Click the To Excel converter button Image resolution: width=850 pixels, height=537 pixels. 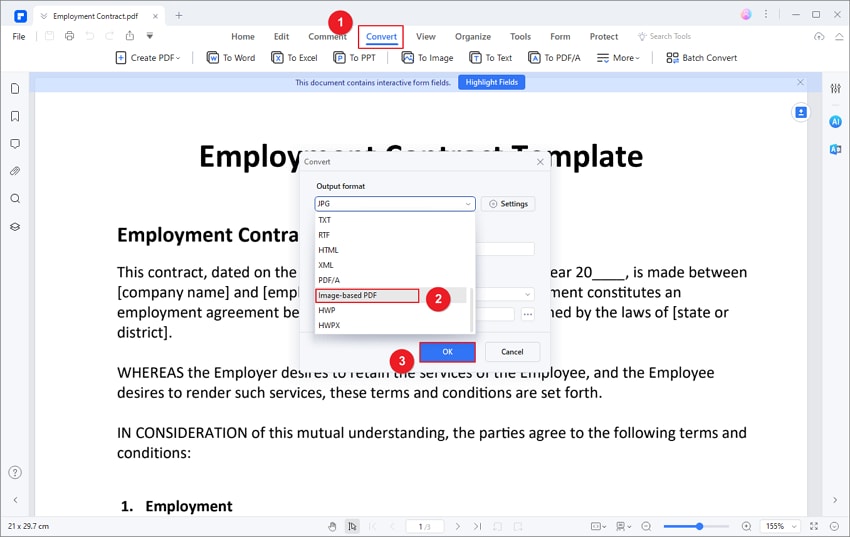pos(294,57)
